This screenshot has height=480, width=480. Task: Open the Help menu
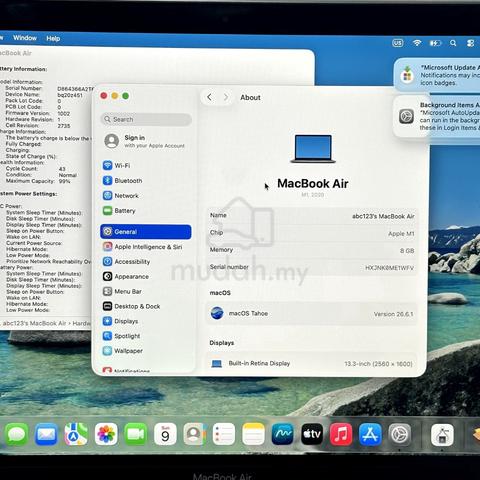[53, 39]
